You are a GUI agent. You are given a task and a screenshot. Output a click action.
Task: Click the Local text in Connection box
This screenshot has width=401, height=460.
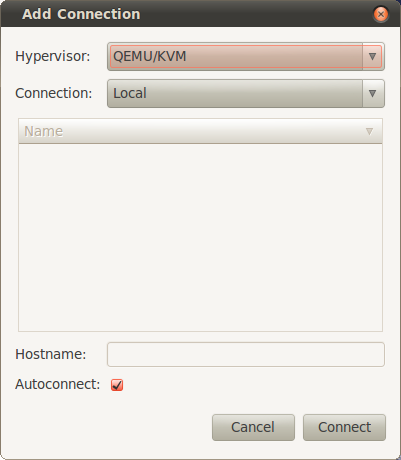click(x=130, y=93)
